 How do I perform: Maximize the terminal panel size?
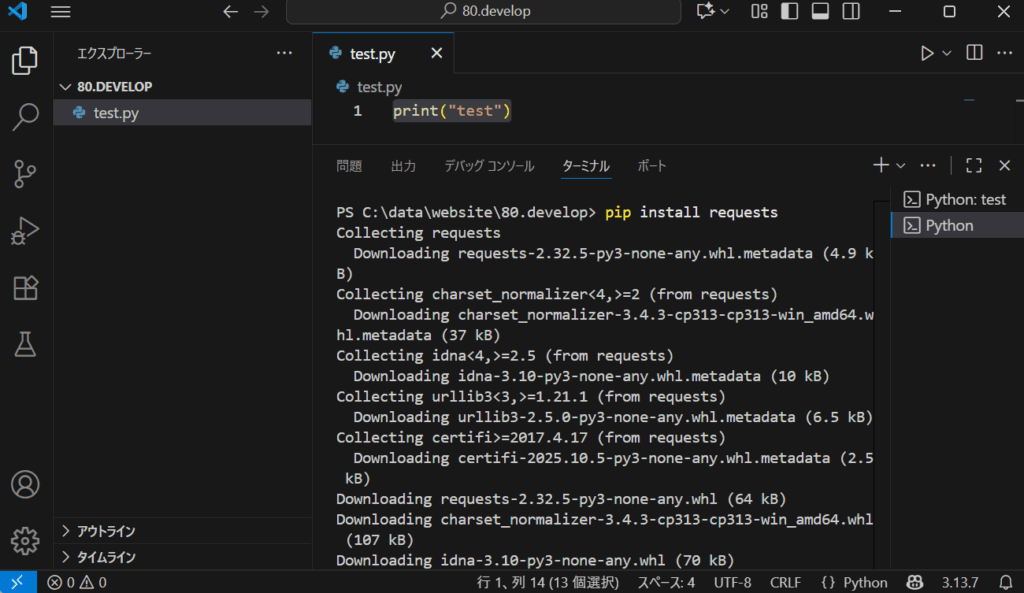(x=974, y=166)
